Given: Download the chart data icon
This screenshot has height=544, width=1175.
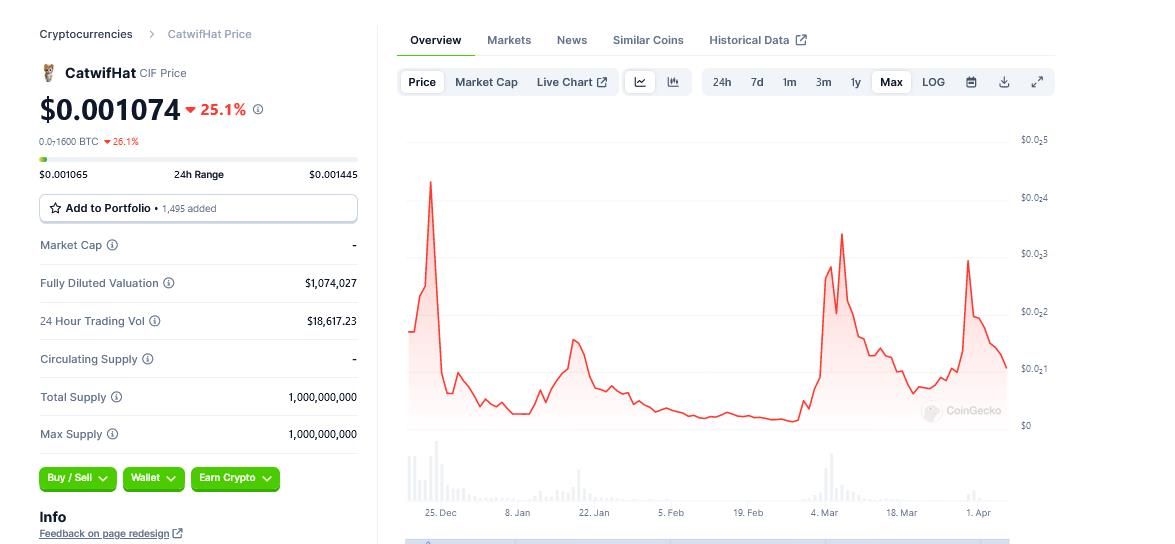Looking at the screenshot, I should pyautogui.click(x=1004, y=82).
